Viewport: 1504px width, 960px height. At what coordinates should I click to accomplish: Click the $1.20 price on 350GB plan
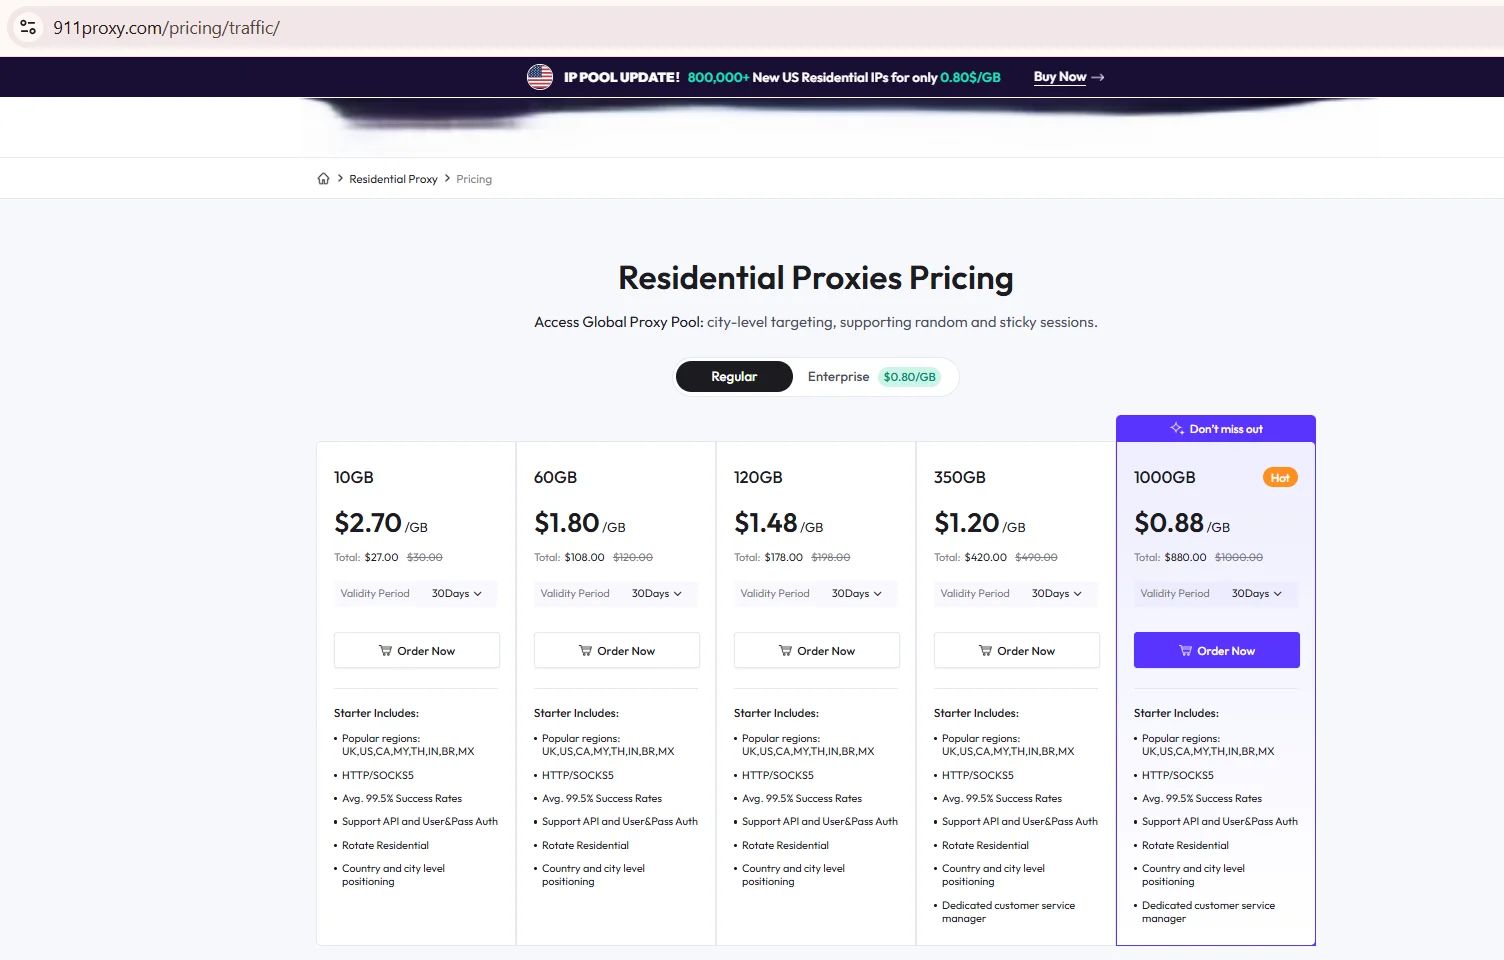(967, 523)
